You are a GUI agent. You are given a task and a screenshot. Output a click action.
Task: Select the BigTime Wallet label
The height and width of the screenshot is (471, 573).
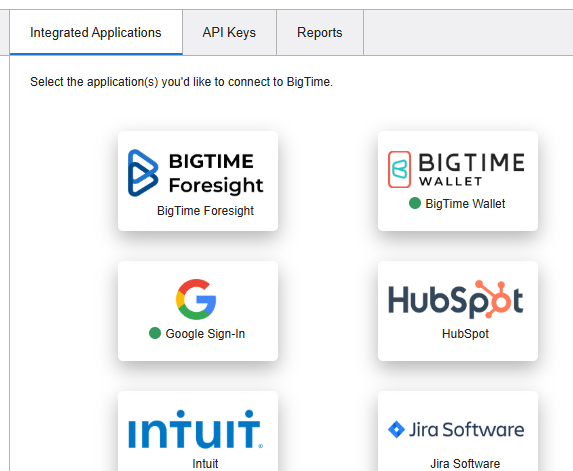tap(465, 204)
